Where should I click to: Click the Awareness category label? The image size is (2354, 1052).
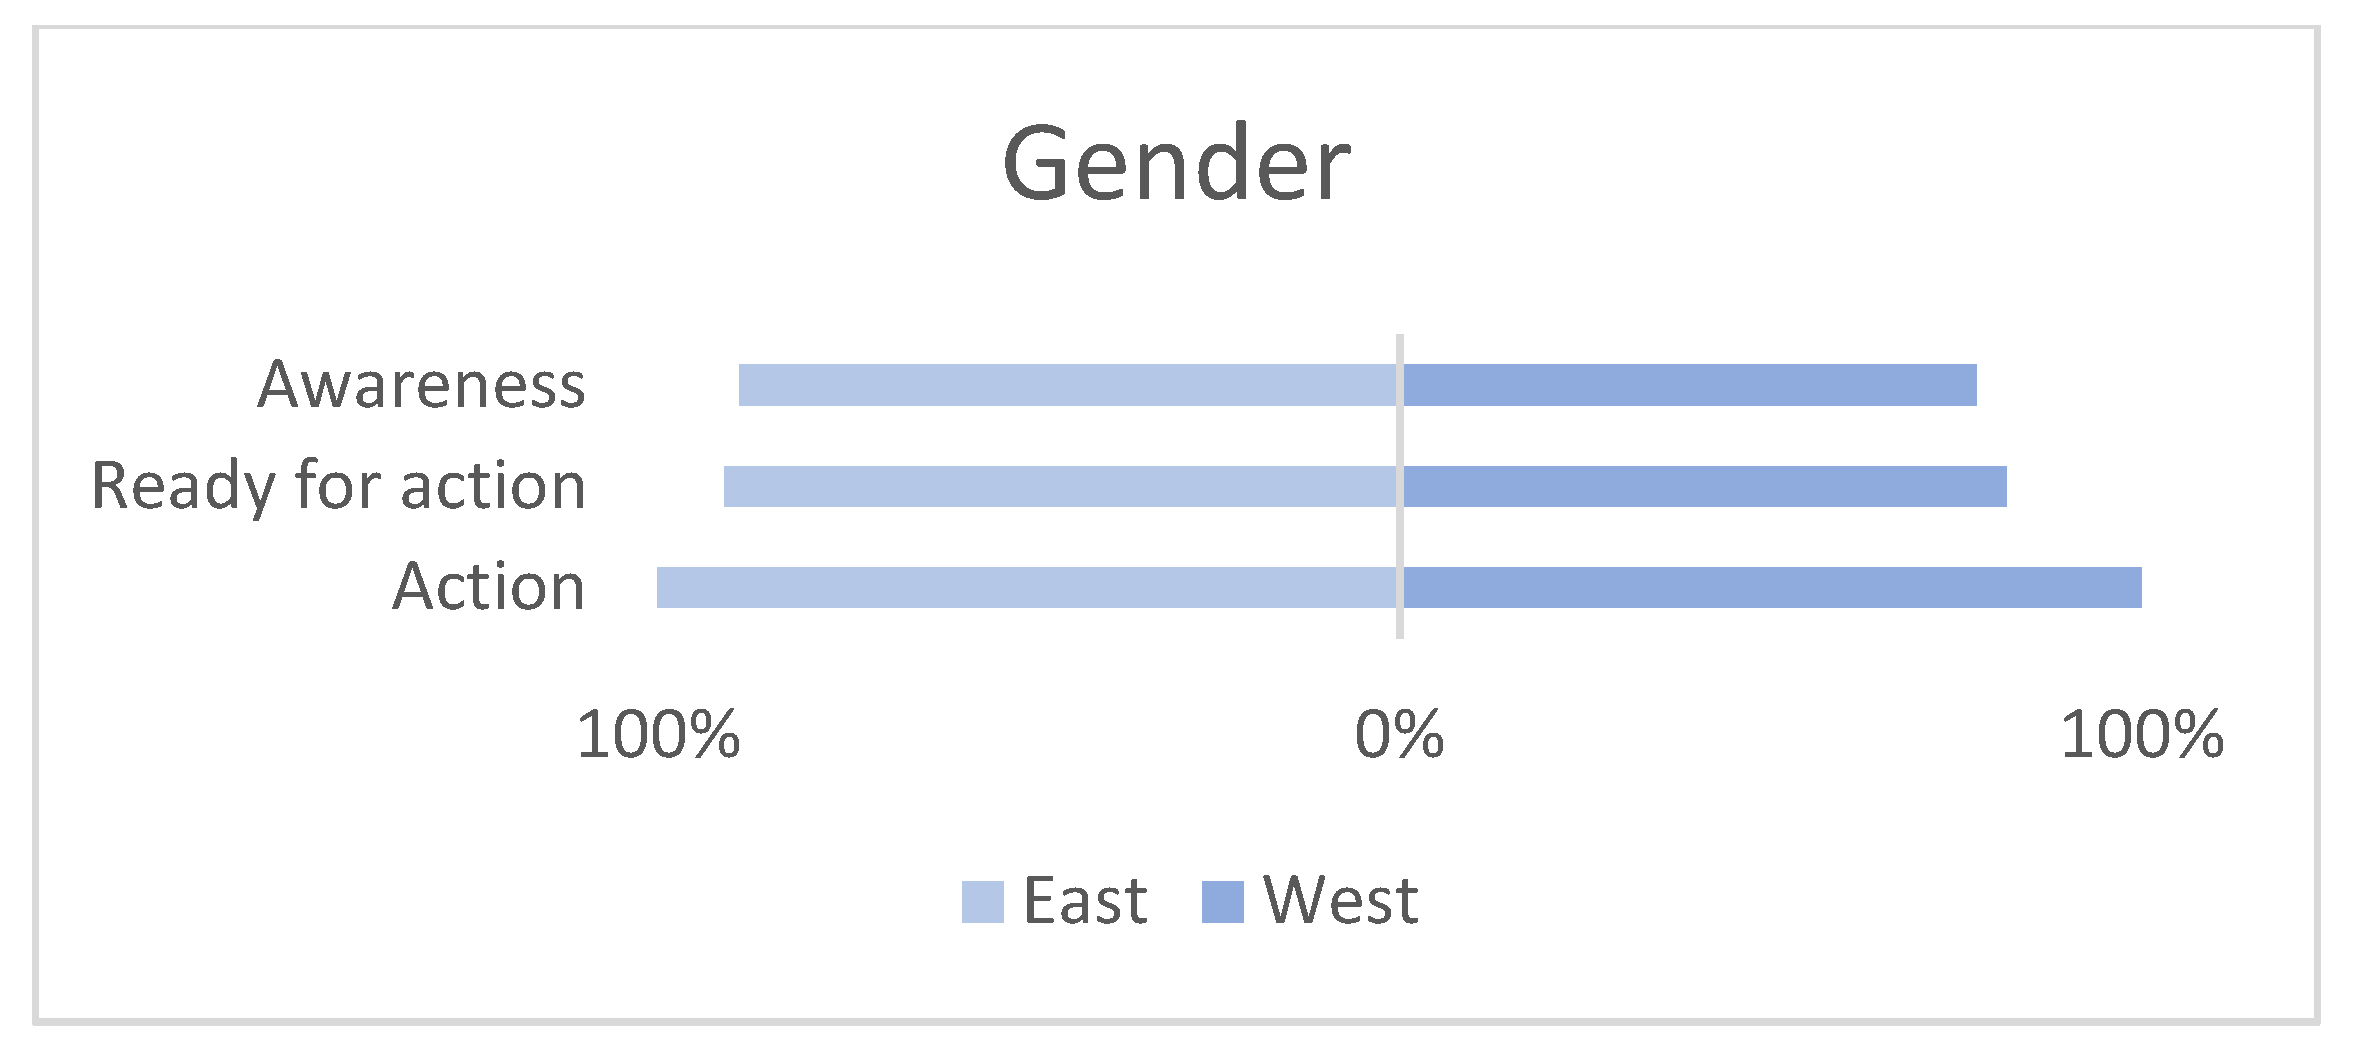(x=421, y=385)
